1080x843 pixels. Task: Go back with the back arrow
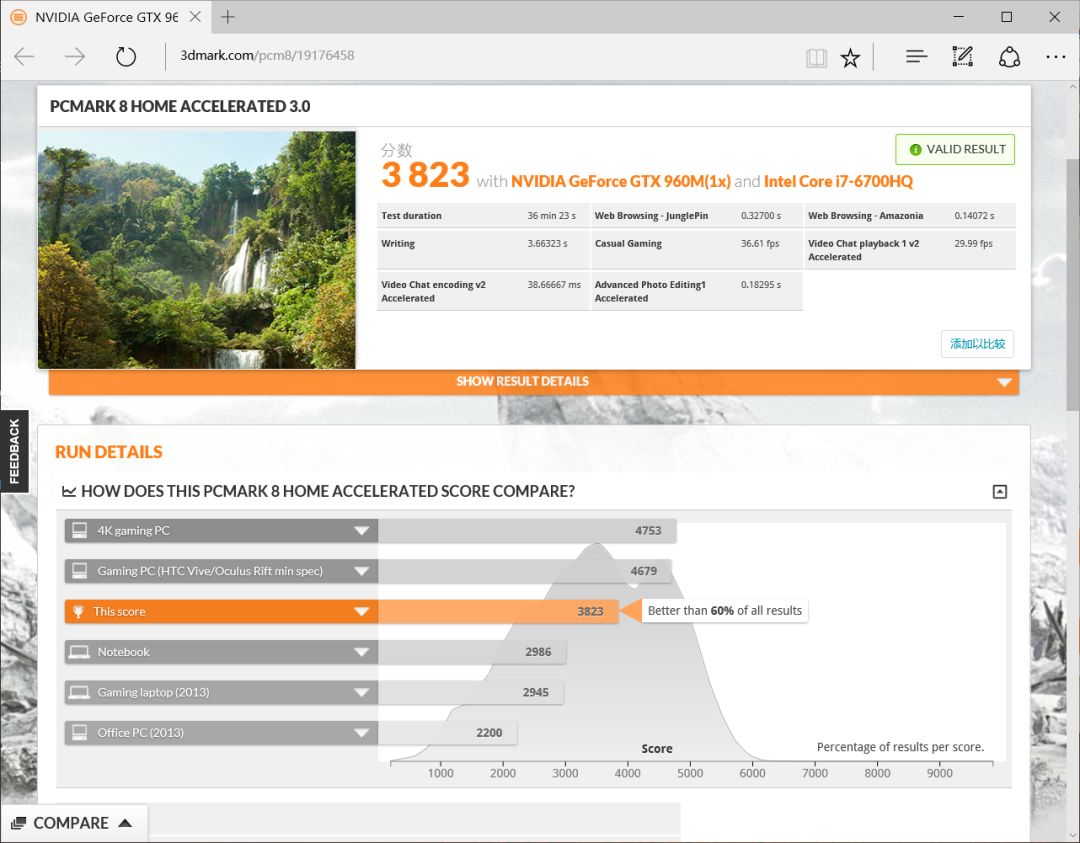coord(25,57)
